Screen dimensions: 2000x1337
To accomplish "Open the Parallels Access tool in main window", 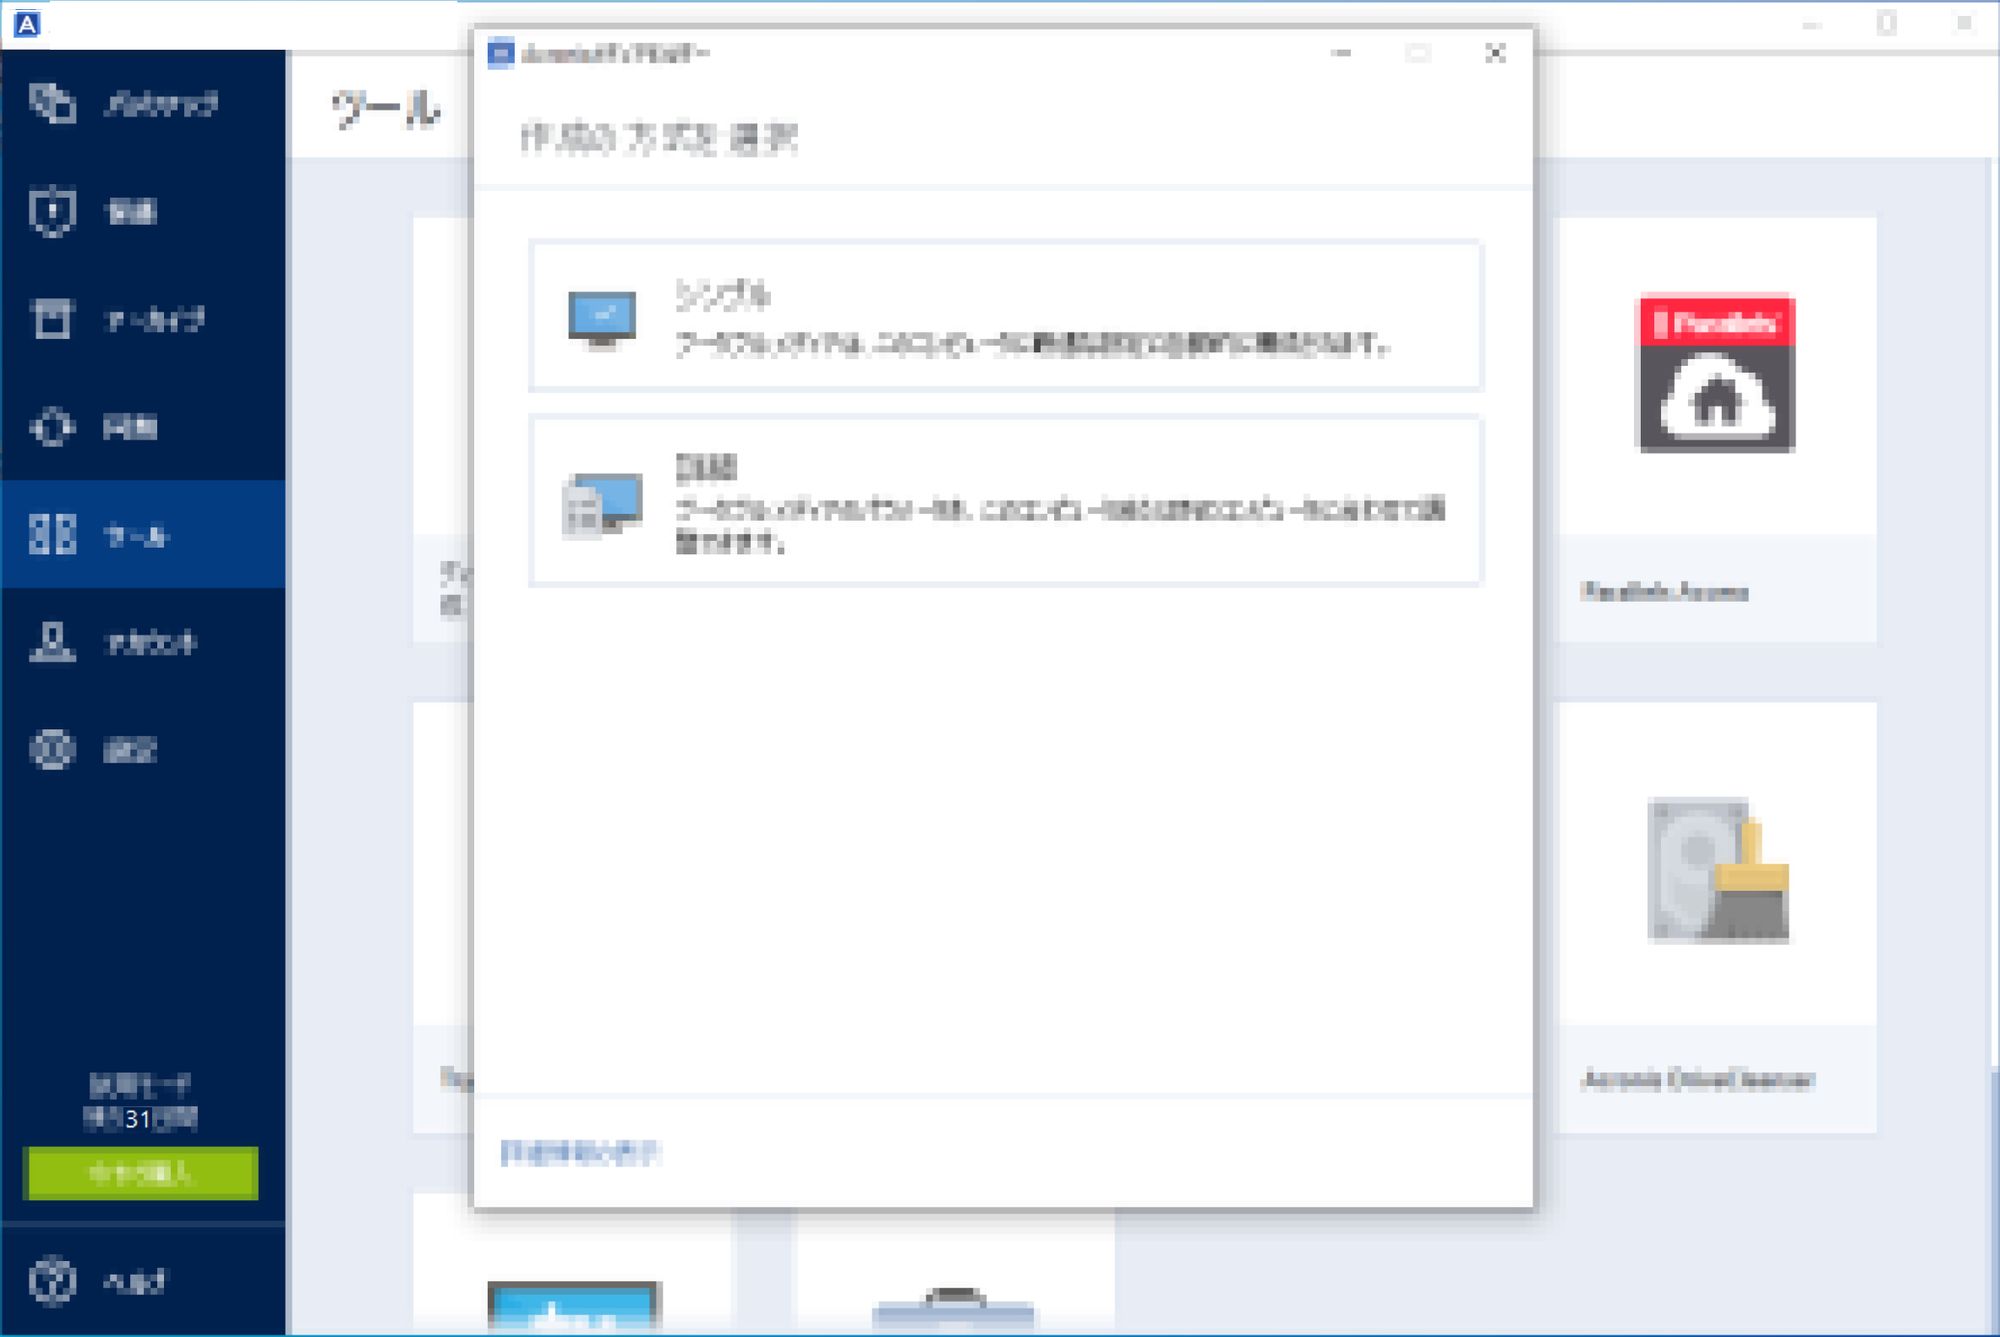I will point(1716,428).
